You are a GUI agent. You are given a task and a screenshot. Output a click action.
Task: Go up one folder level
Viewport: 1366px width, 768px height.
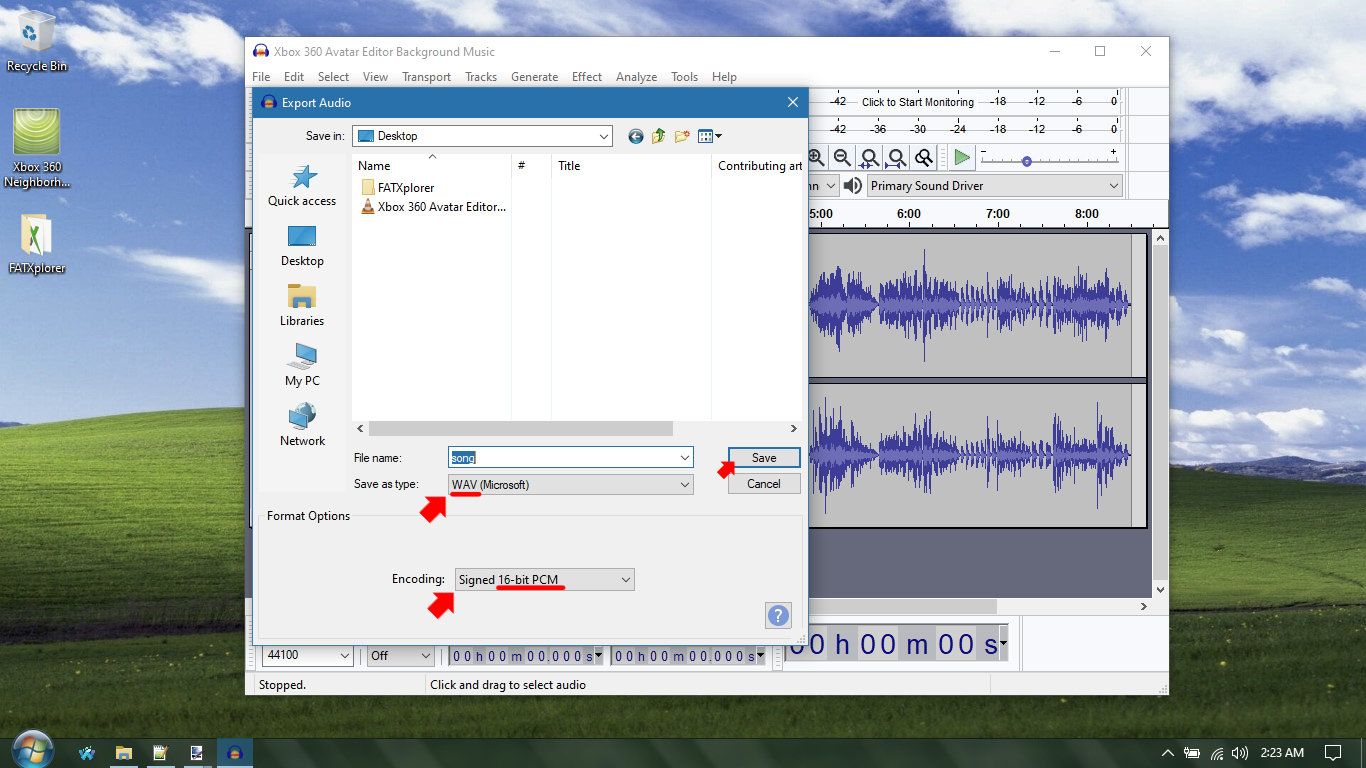(x=659, y=136)
